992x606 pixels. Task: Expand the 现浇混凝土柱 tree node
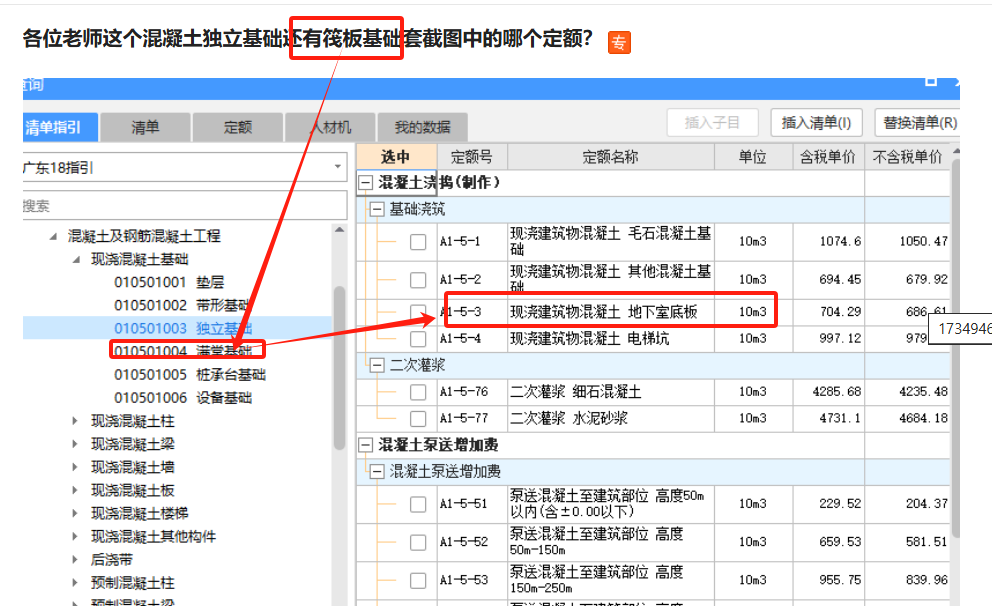pyautogui.click(x=75, y=421)
